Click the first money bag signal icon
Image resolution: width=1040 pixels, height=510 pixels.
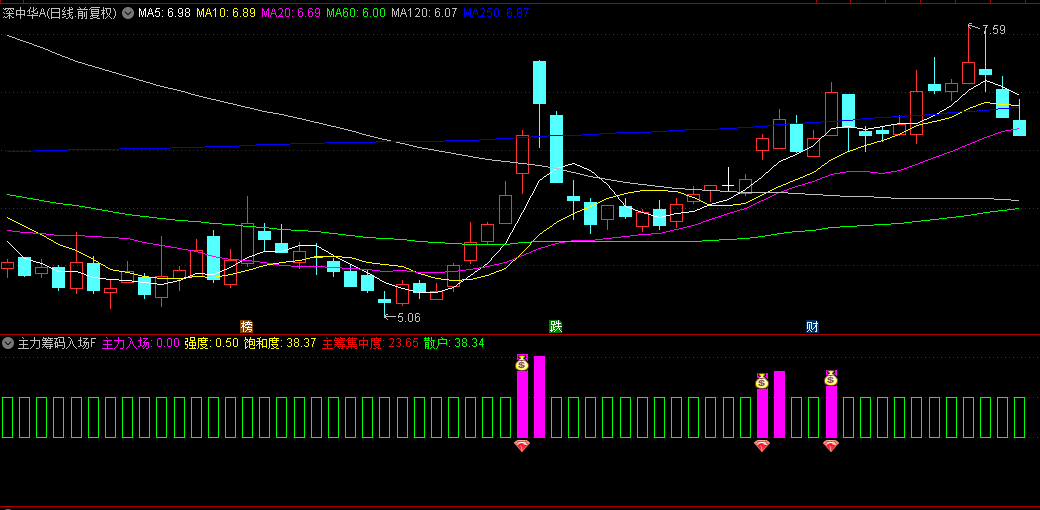coord(522,363)
